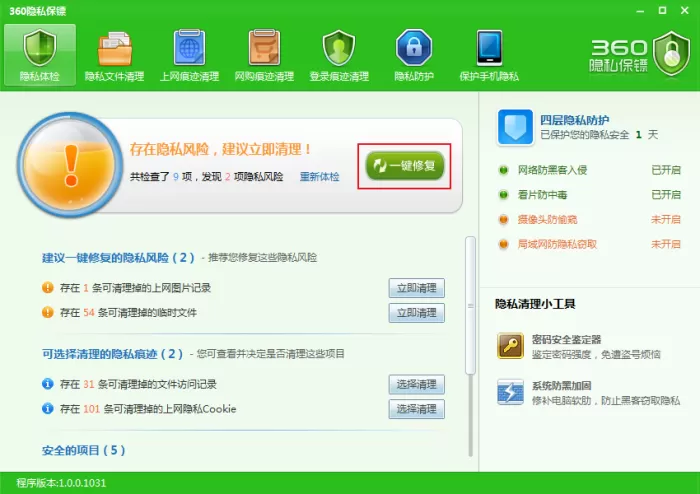The height and width of the screenshot is (494, 700).
Task: Switch to 上网痕迹清理 browsing traces tab
Action: click(189, 55)
